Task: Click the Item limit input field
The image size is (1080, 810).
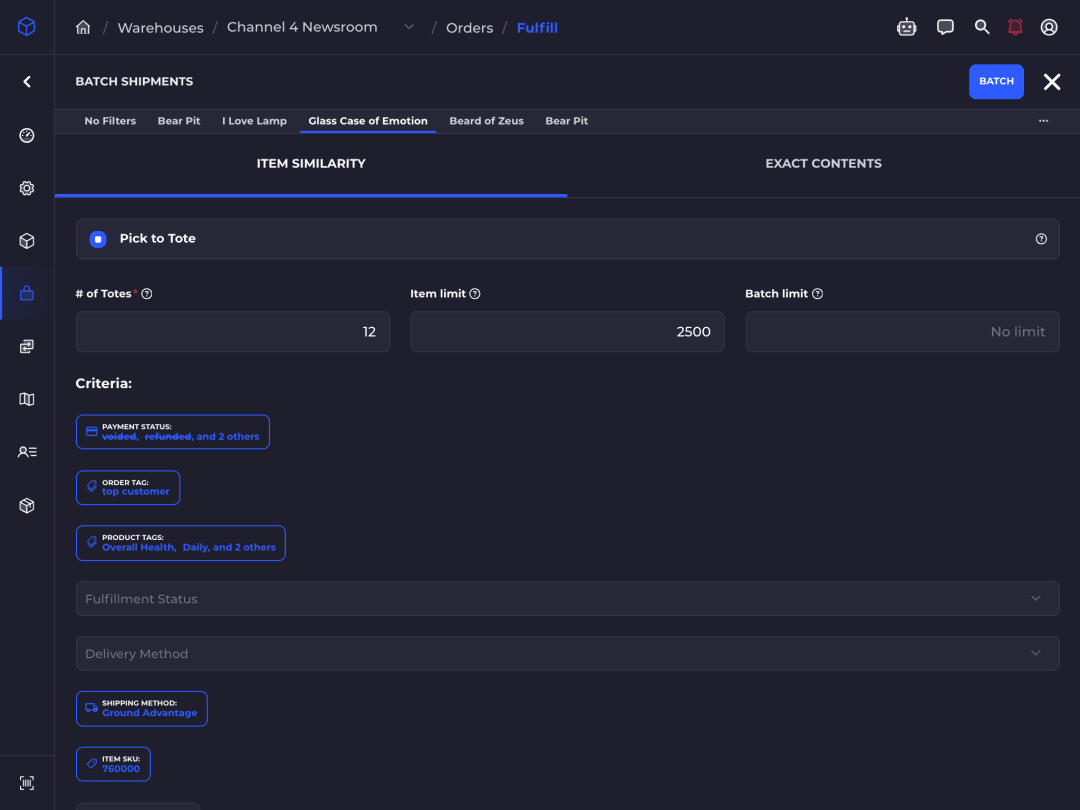Action: [567, 331]
